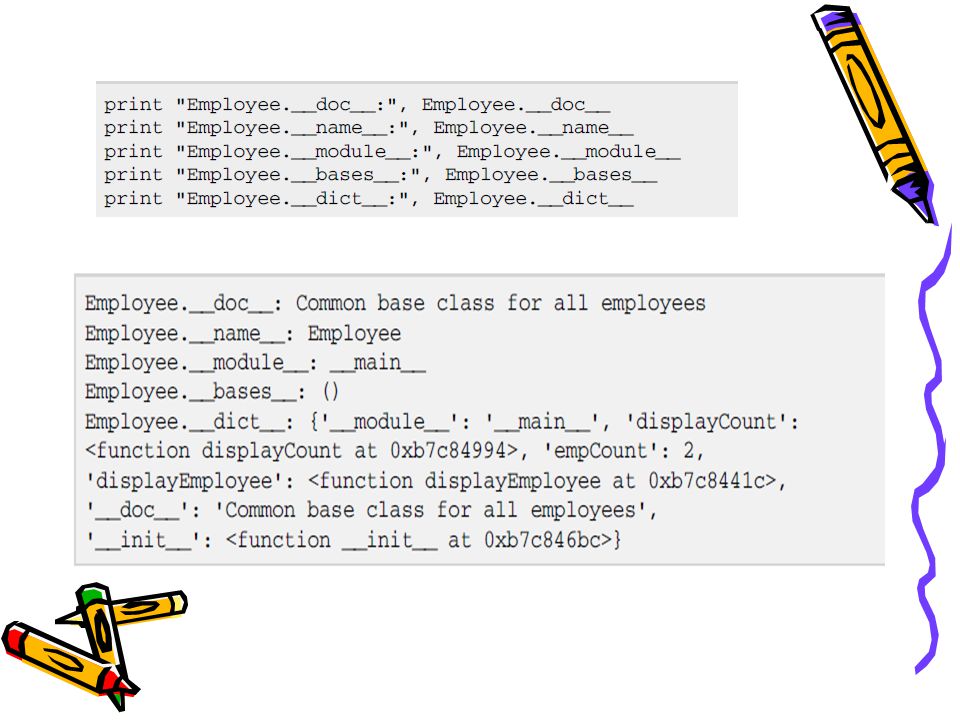Click the print Employee.__doc__ code line
The image size is (960, 720).
(x=356, y=105)
